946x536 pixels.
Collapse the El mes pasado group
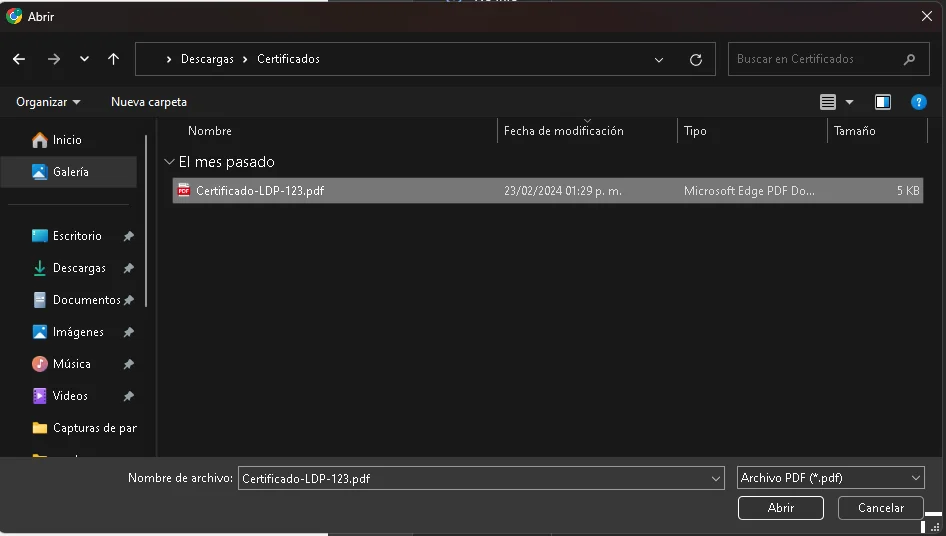[x=169, y=162]
